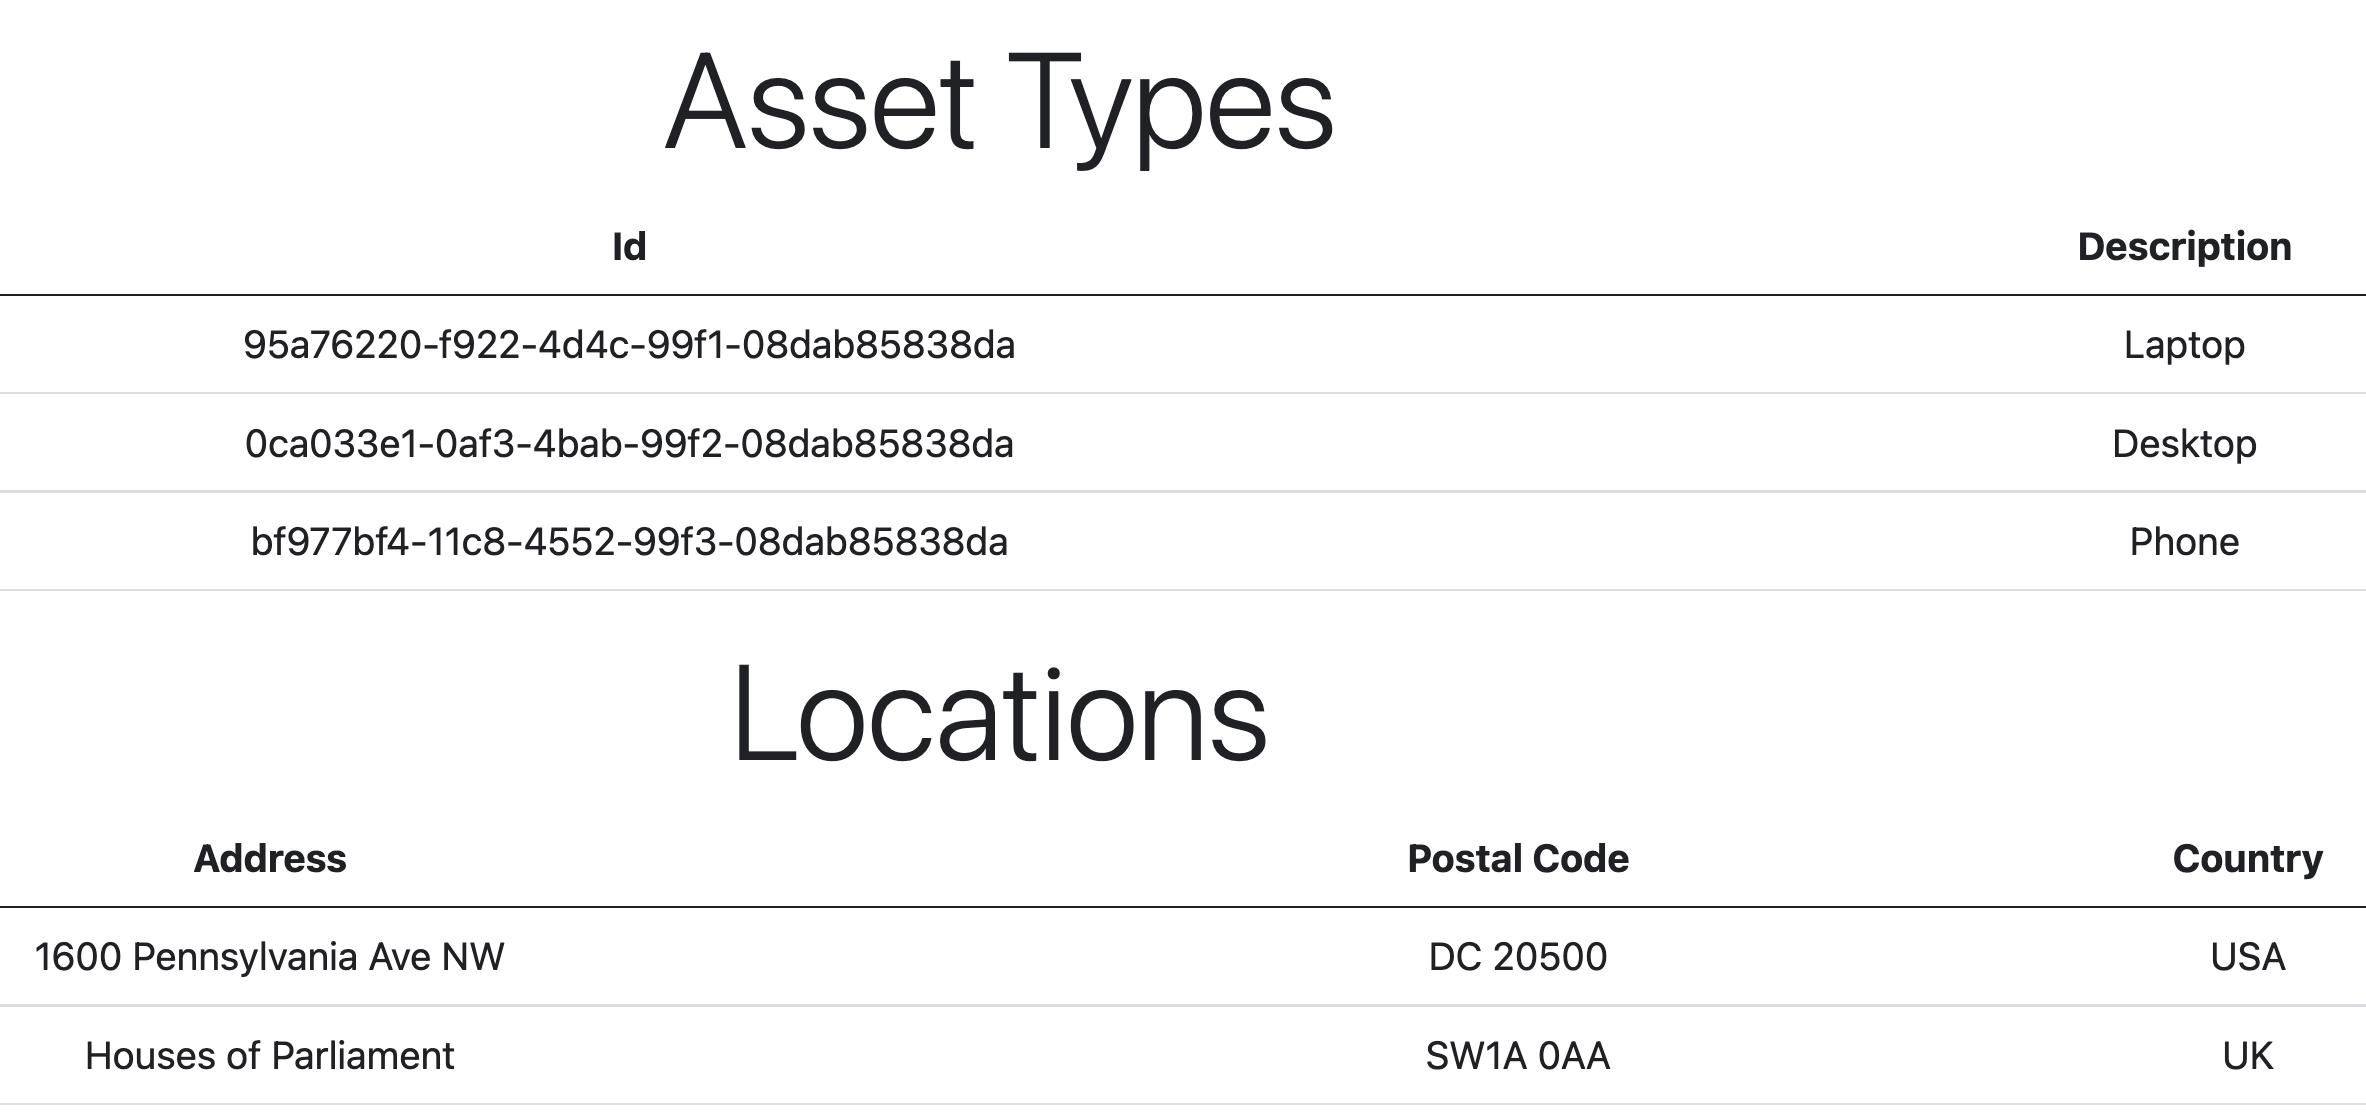Select the Description column header
Screen dimensions: 2366x1120
click(2184, 246)
